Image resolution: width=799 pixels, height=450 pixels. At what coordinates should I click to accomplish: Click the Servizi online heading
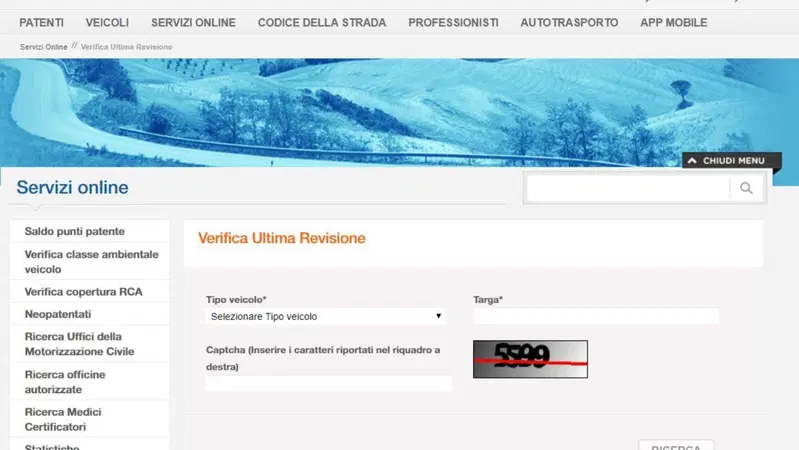click(72, 188)
